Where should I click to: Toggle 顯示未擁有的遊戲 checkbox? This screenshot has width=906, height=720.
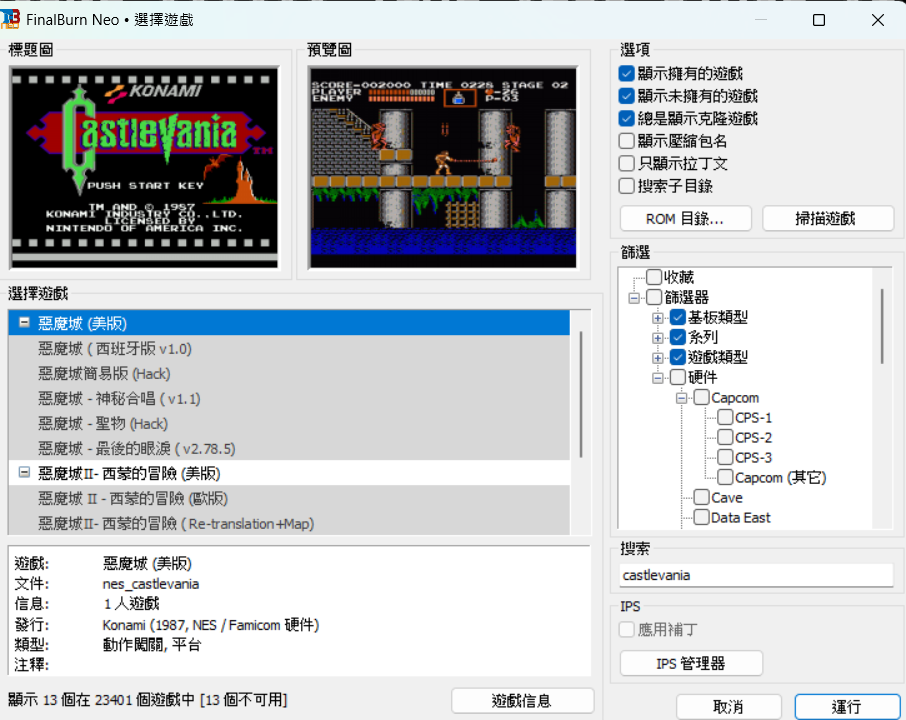click(x=626, y=96)
